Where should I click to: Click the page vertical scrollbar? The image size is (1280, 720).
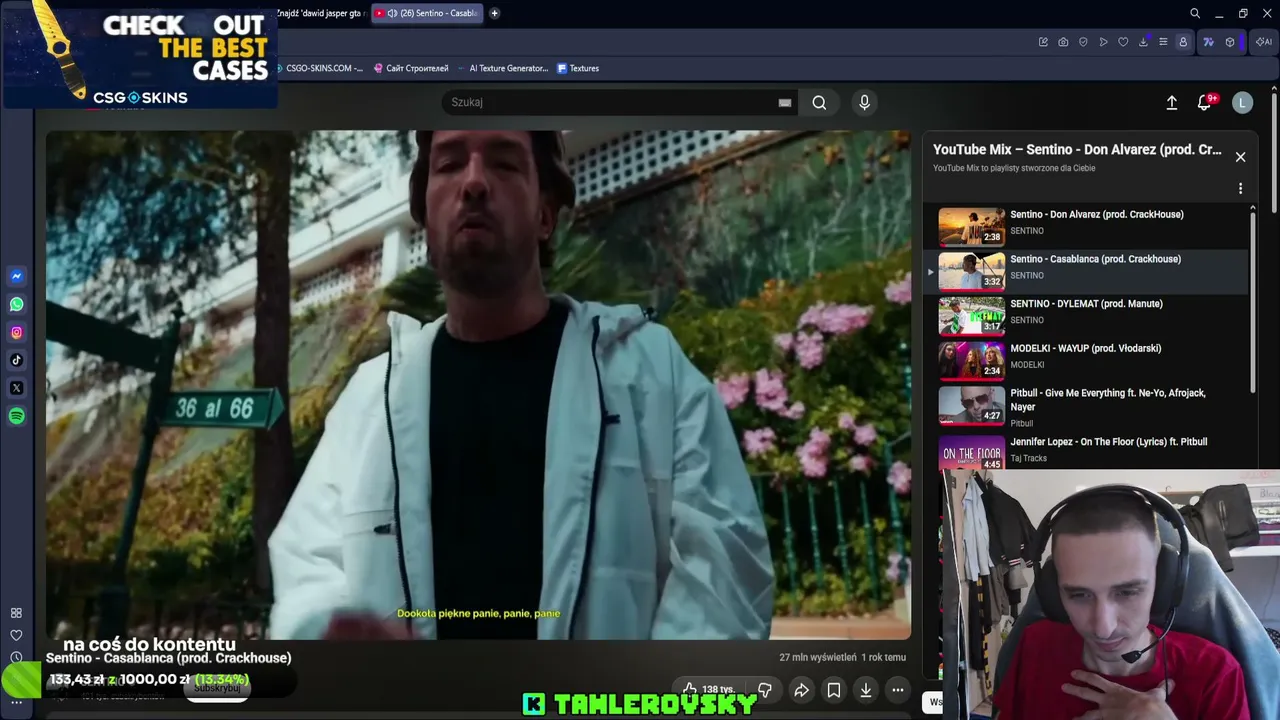[1274, 150]
